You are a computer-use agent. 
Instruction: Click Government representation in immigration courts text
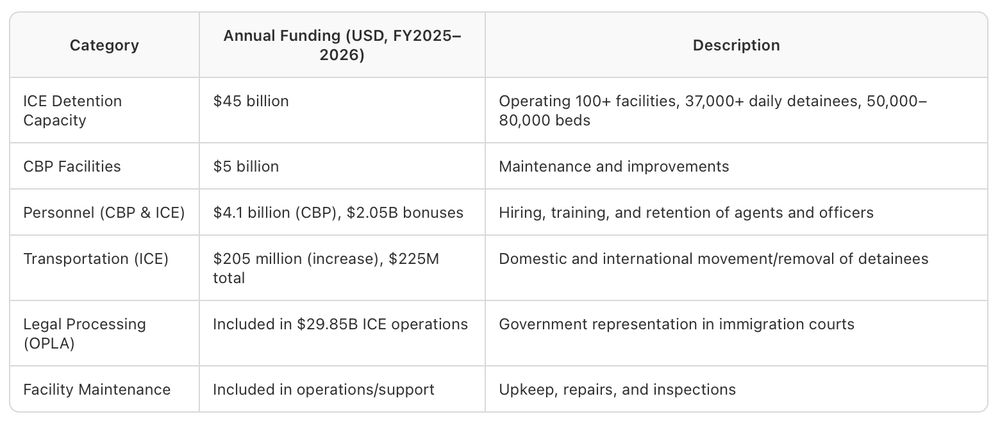click(676, 323)
